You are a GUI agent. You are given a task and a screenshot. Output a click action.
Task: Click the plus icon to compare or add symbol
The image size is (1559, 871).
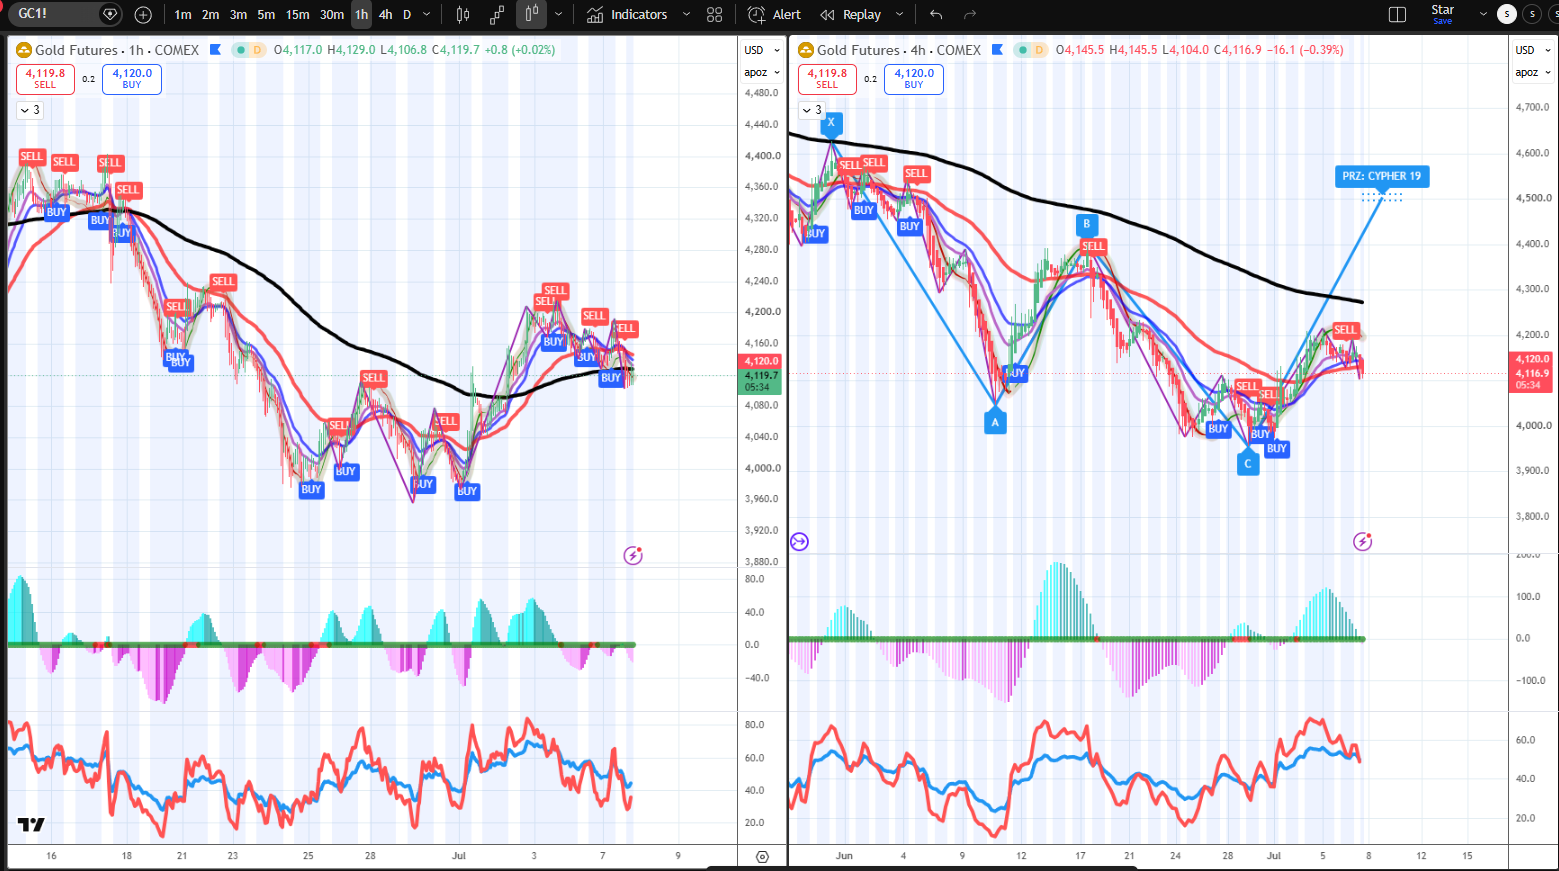coord(143,14)
